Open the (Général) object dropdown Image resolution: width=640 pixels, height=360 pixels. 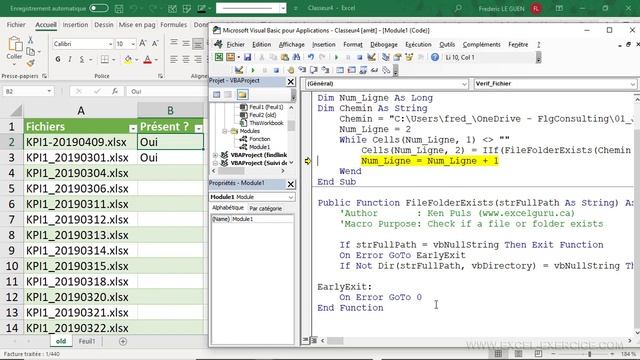(464, 84)
